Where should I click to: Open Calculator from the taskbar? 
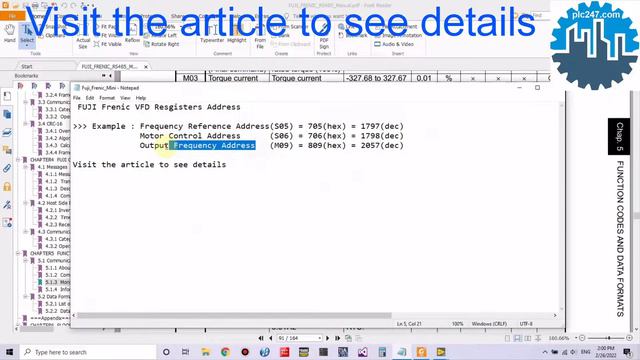point(382,352)
